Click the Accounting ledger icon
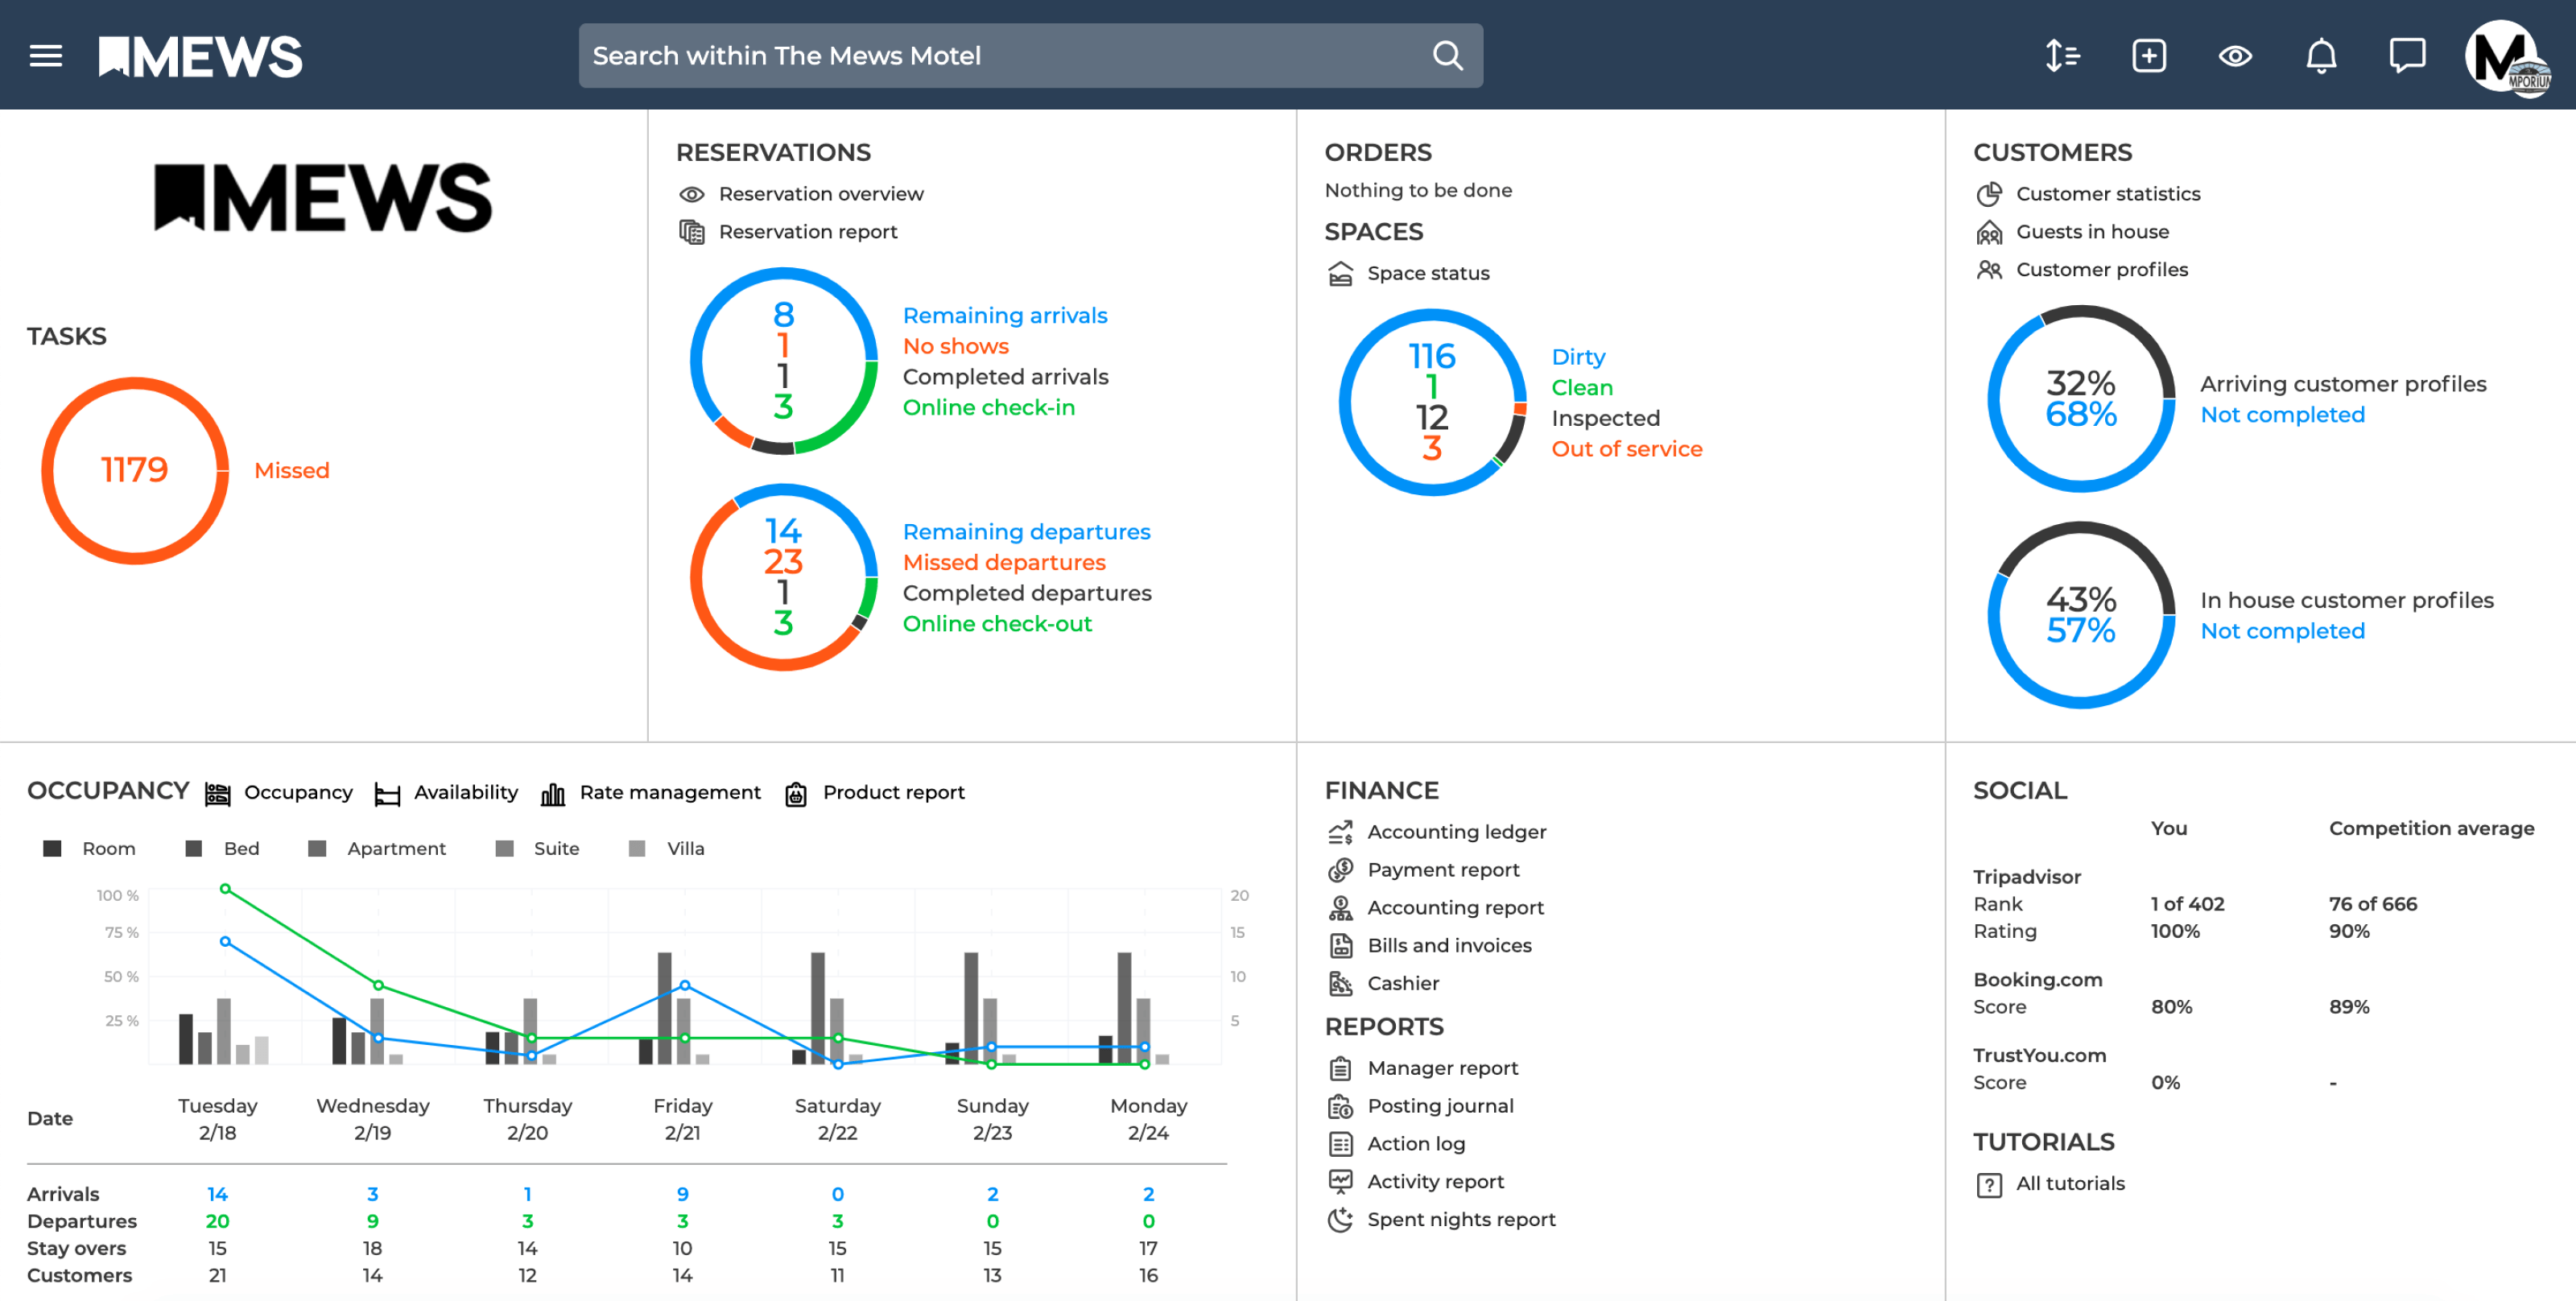 tap(1340, 831)
